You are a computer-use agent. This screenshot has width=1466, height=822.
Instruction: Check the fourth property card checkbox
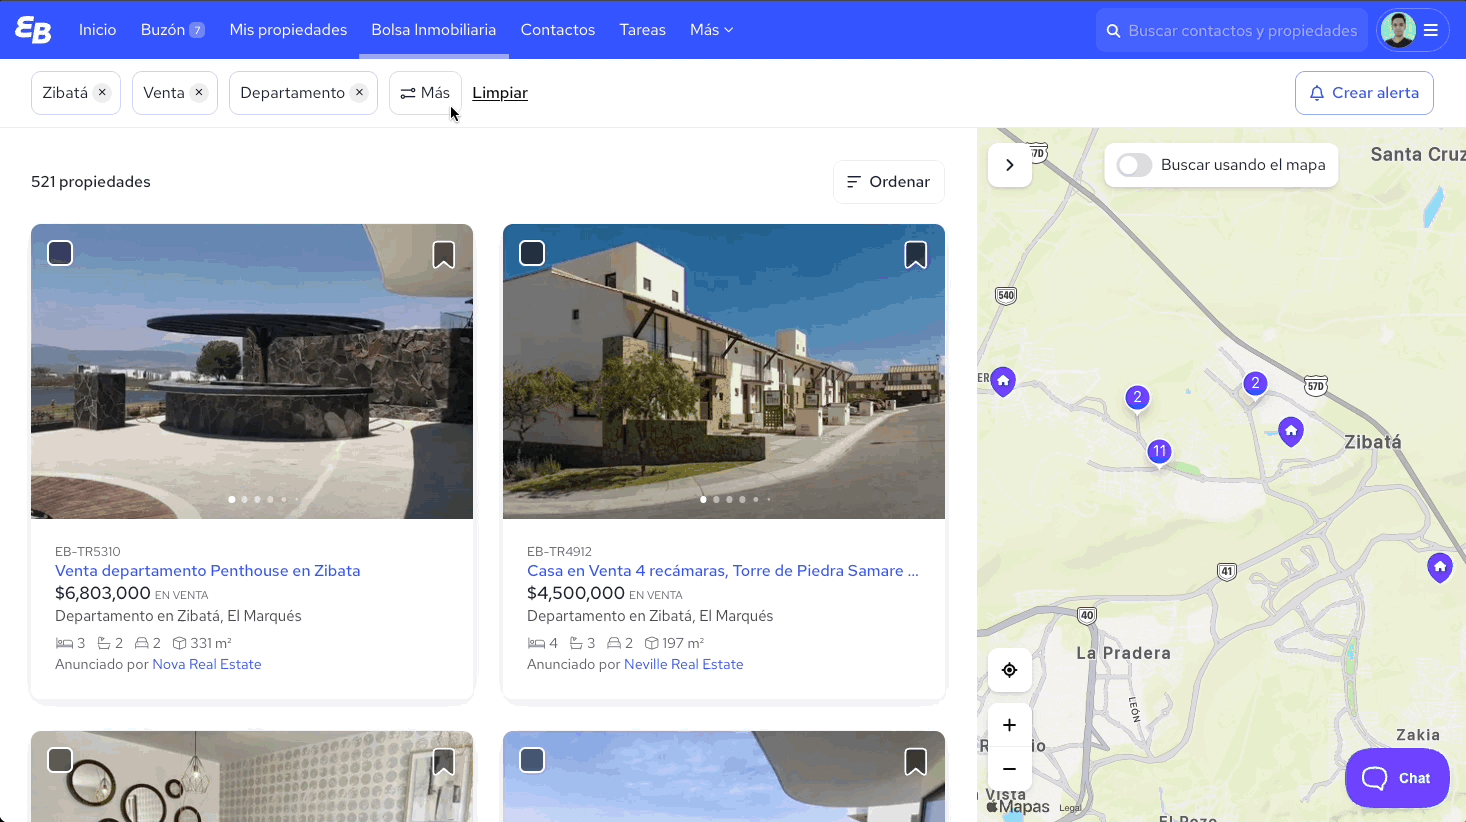532,760
